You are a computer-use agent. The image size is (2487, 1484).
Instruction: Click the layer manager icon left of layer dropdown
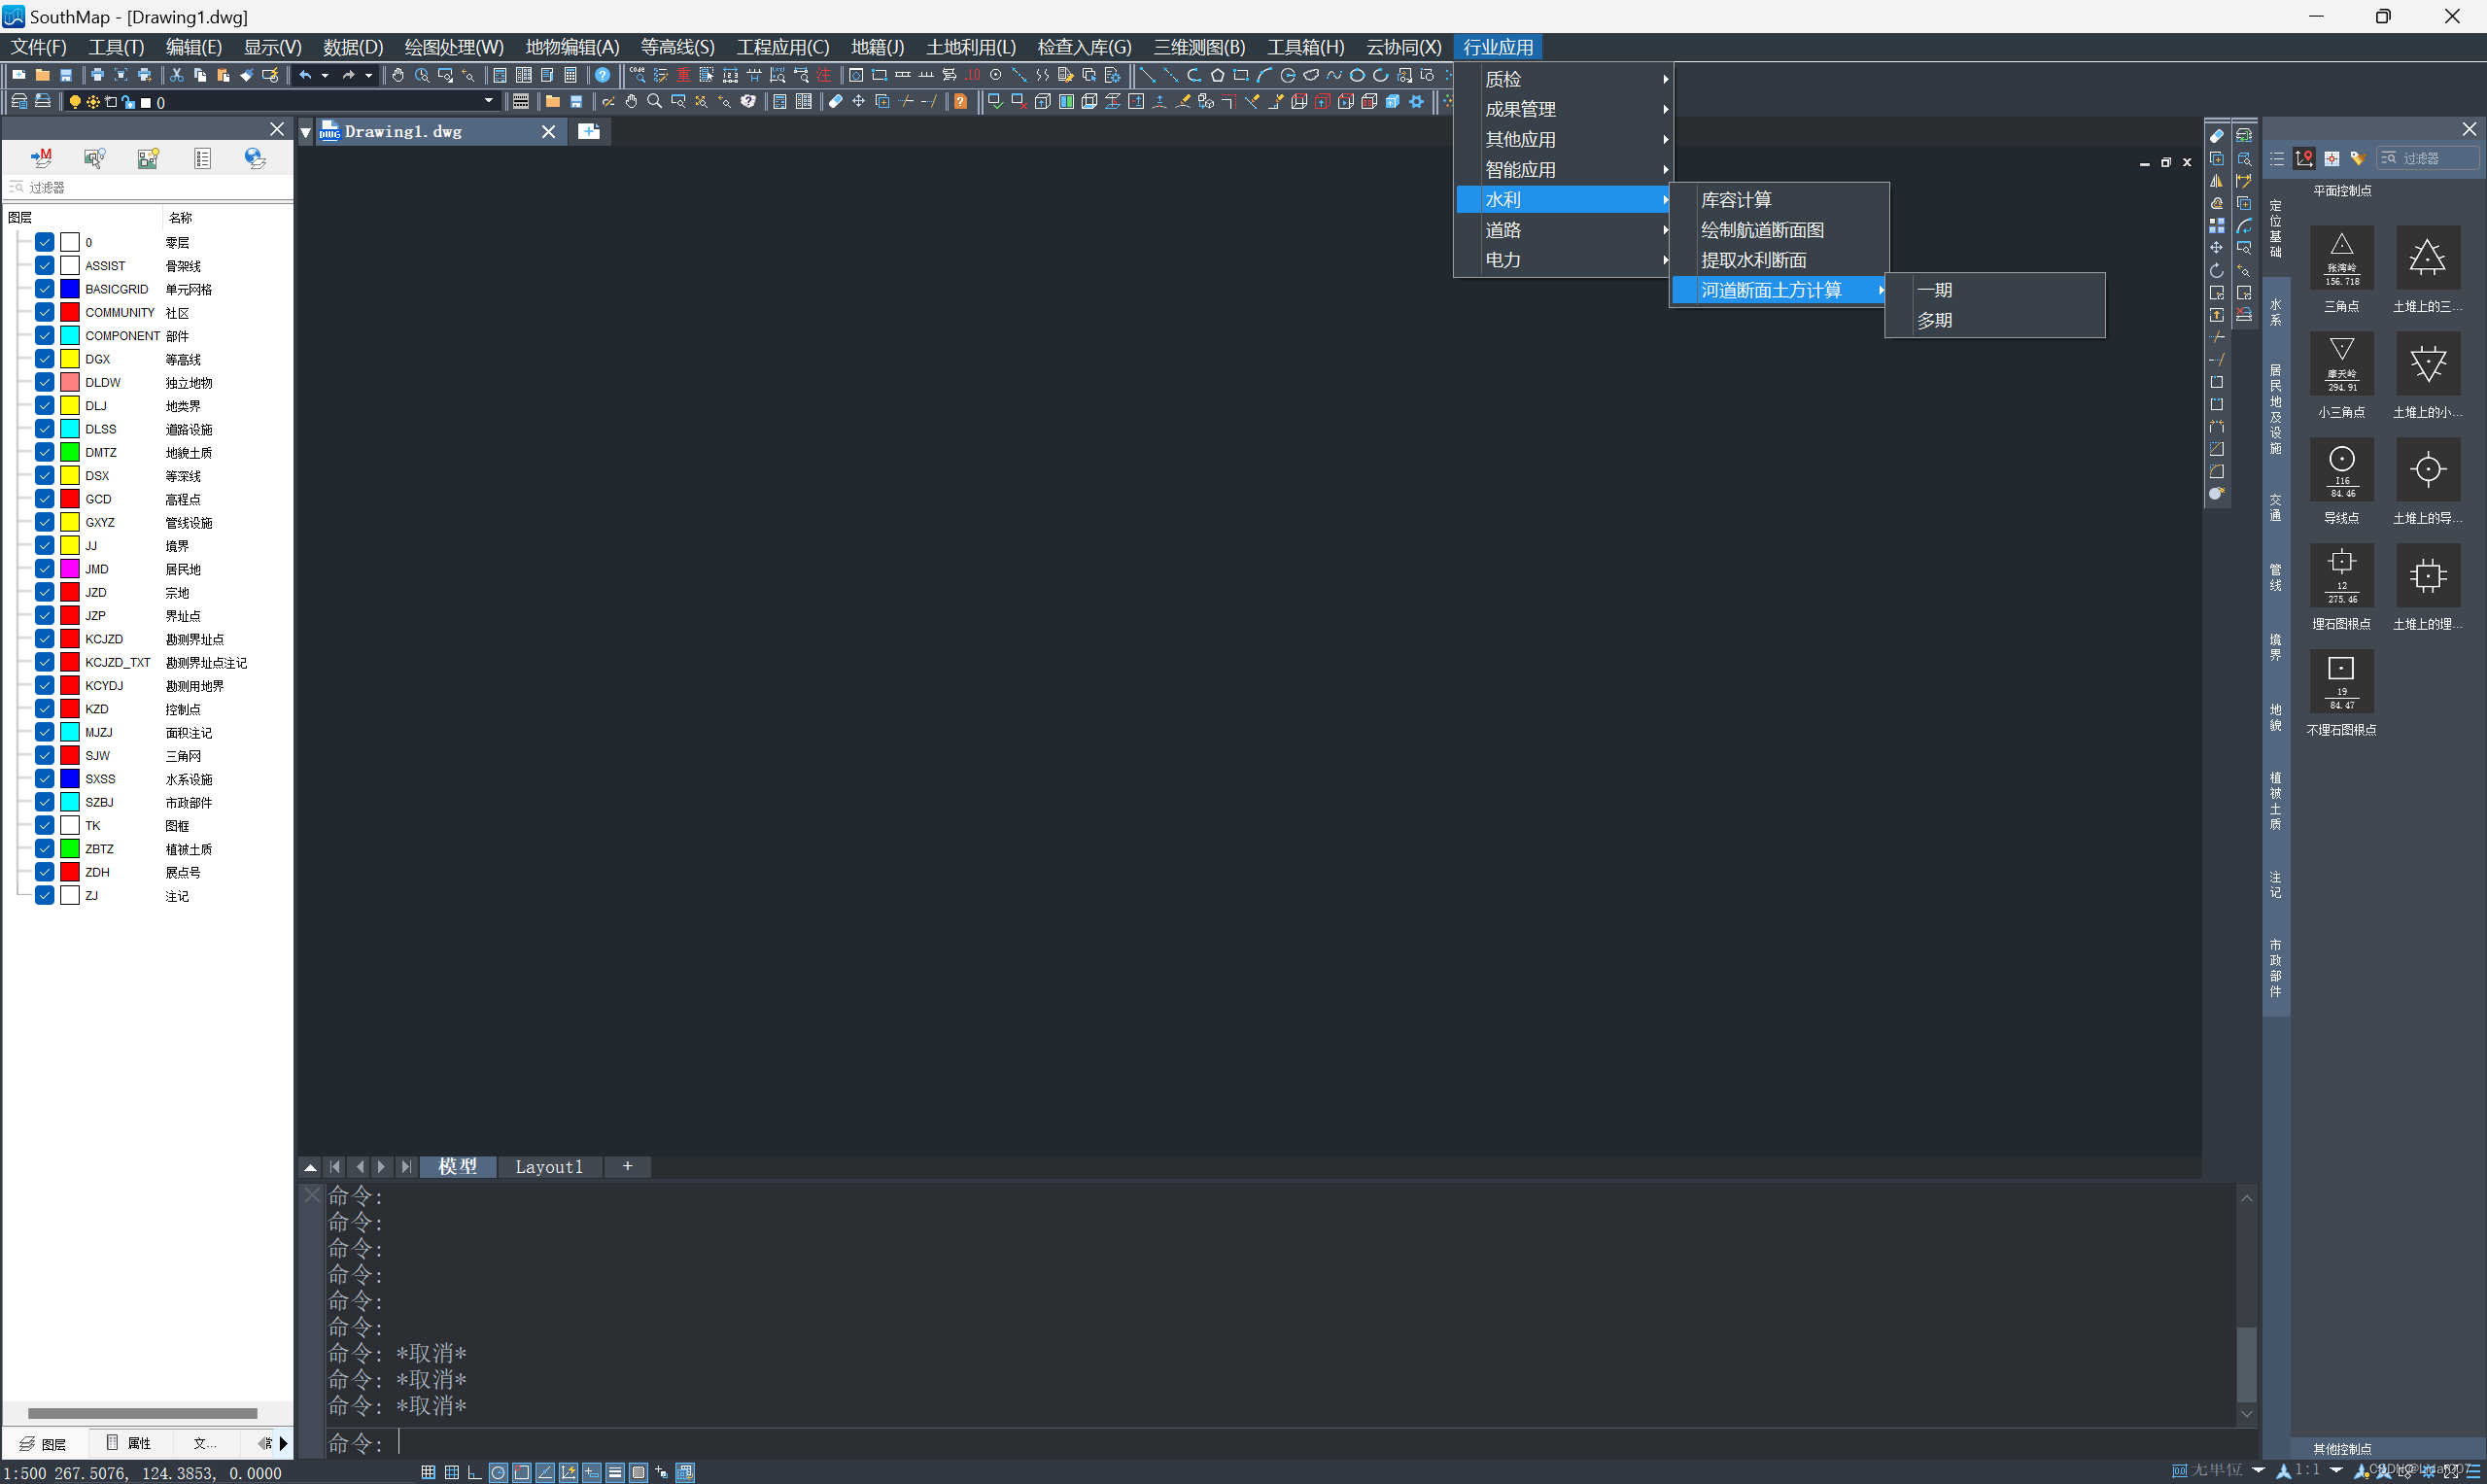pyautogui.click(x=19, y=101)
